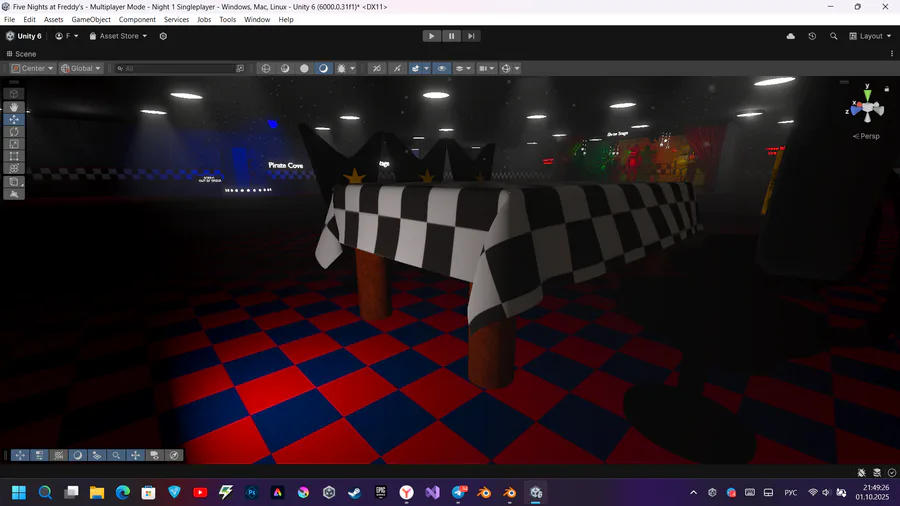Select the Move tool
900x506 pixels.
[14, 119]
